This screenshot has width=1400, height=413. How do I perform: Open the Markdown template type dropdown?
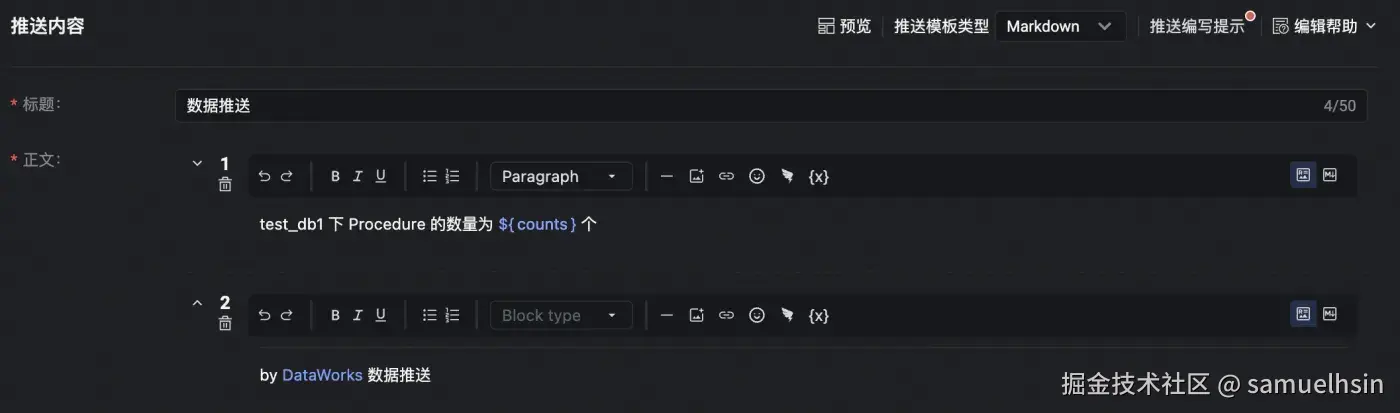(1059, 27)
